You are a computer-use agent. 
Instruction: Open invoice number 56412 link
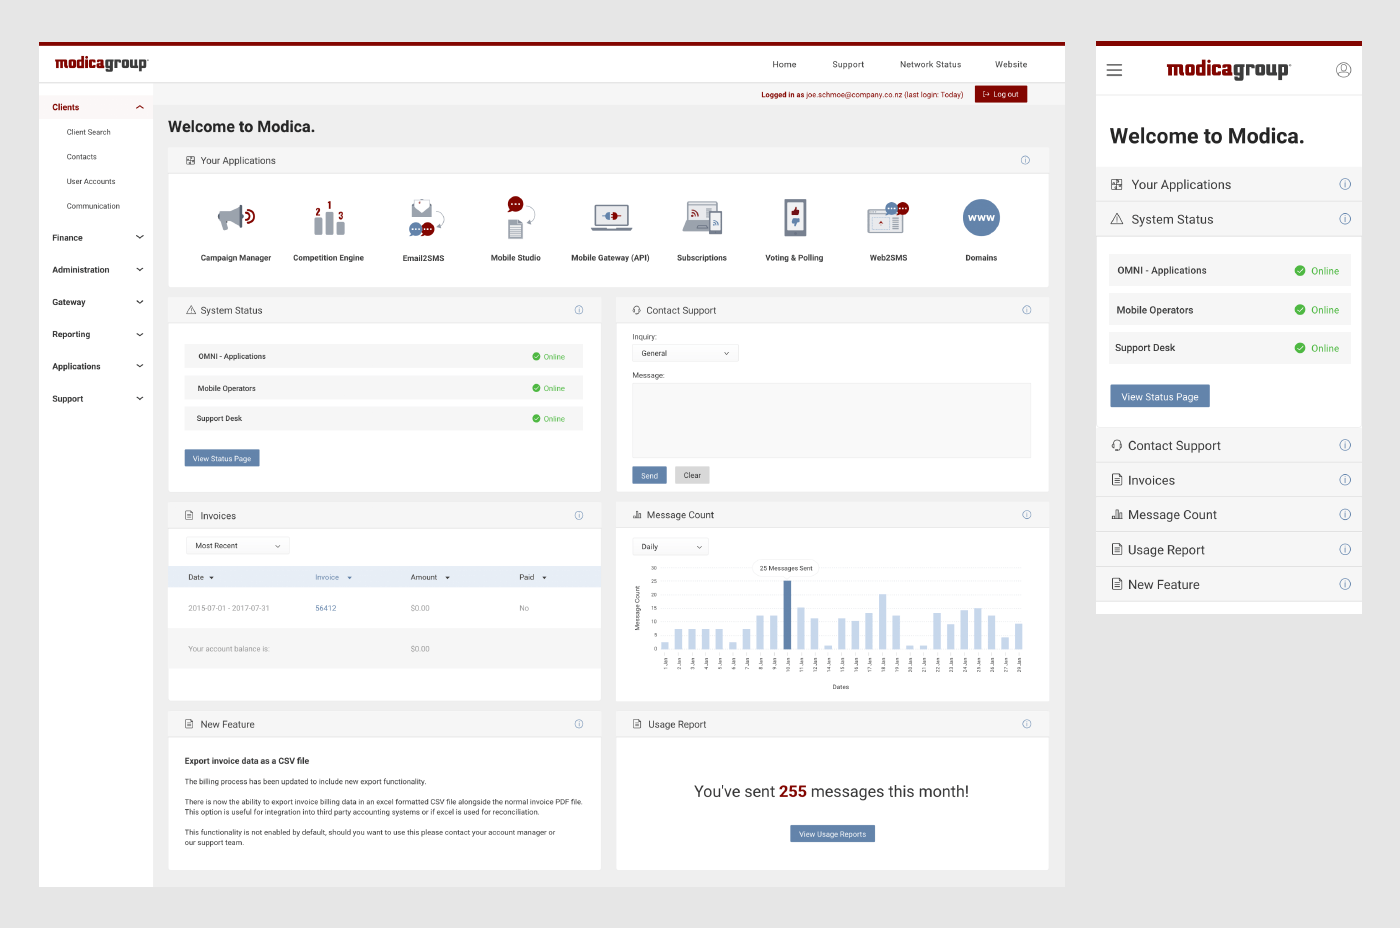[326, 608]
